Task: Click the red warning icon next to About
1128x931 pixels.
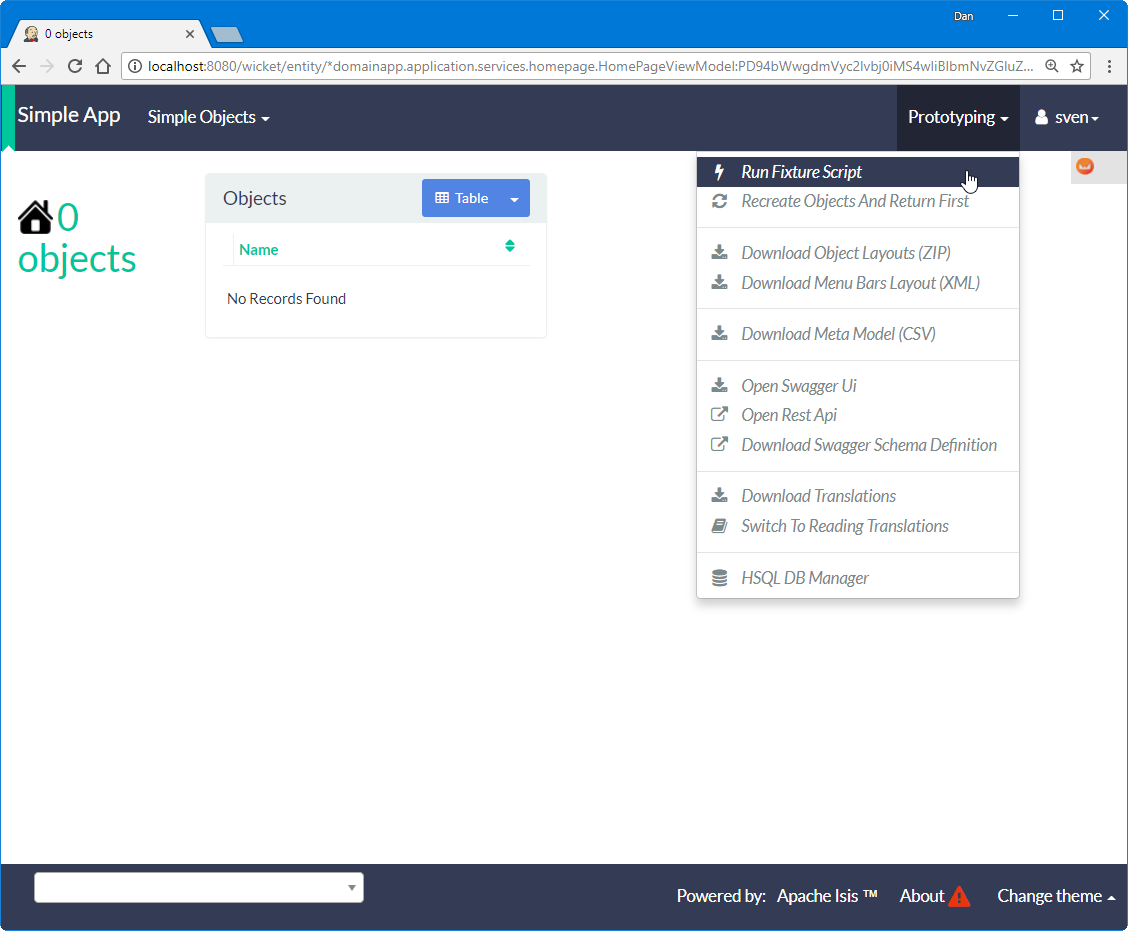Action: pos(959,896)
